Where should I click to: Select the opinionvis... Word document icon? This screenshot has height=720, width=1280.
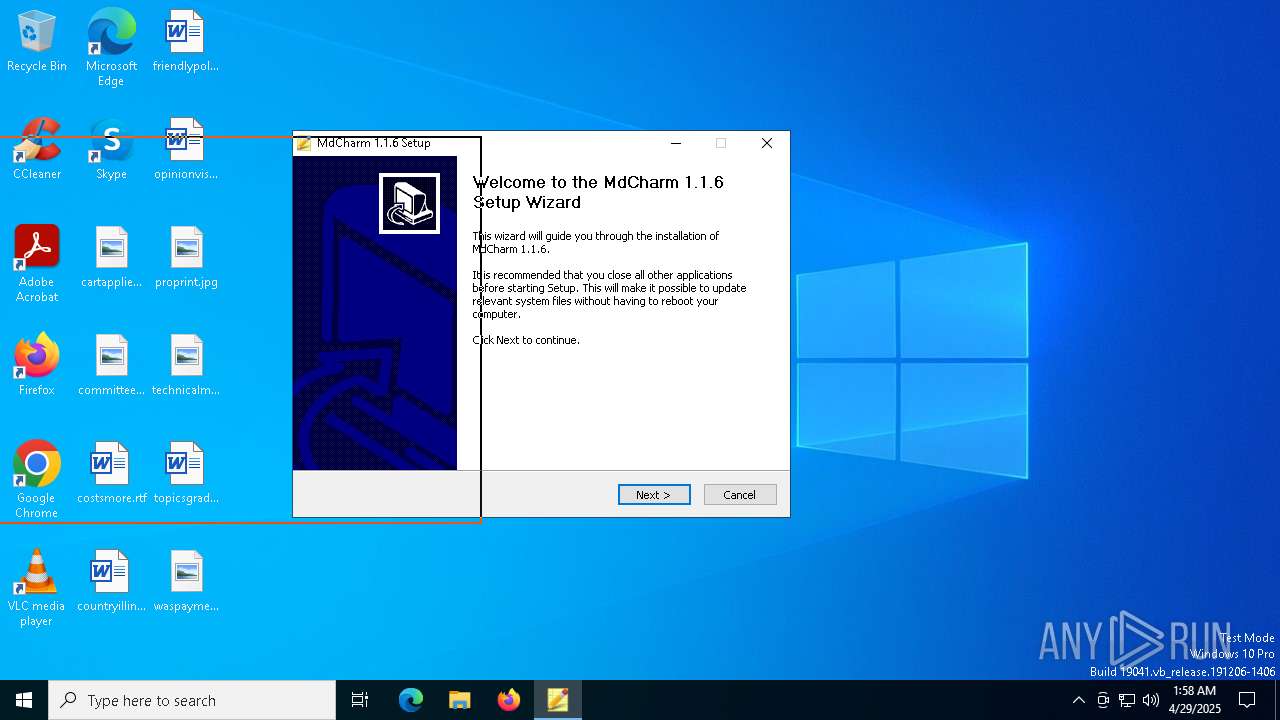186,150
